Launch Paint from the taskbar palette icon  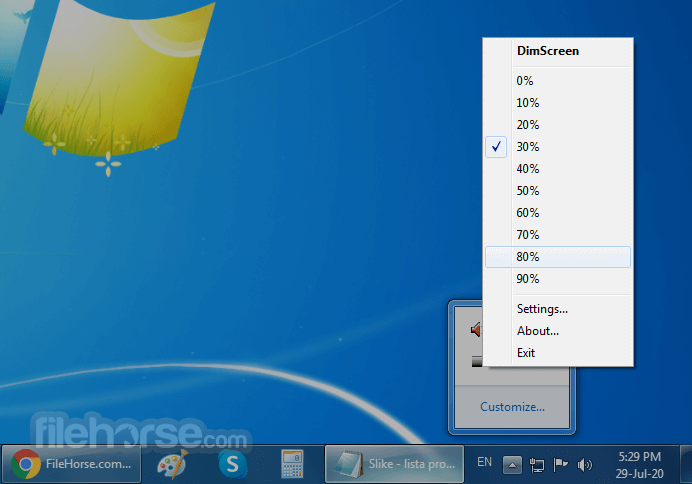pyautogui.click(x=173, y=464)
